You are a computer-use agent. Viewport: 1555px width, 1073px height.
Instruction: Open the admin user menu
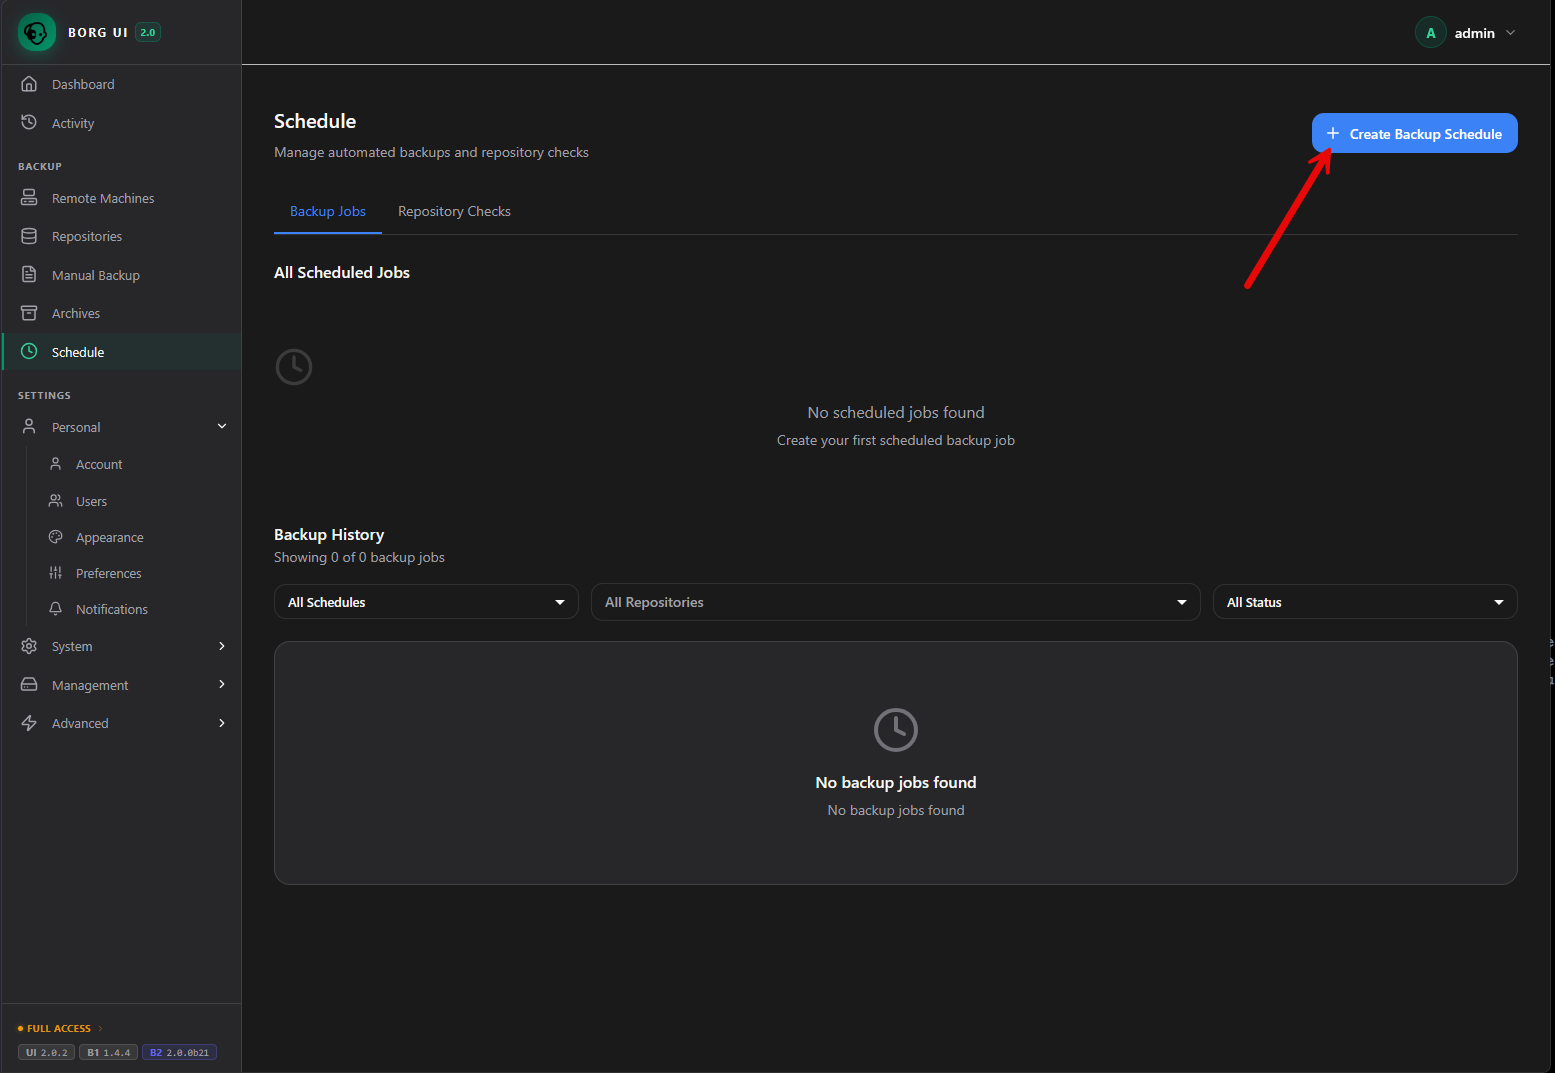[1466, 33]
